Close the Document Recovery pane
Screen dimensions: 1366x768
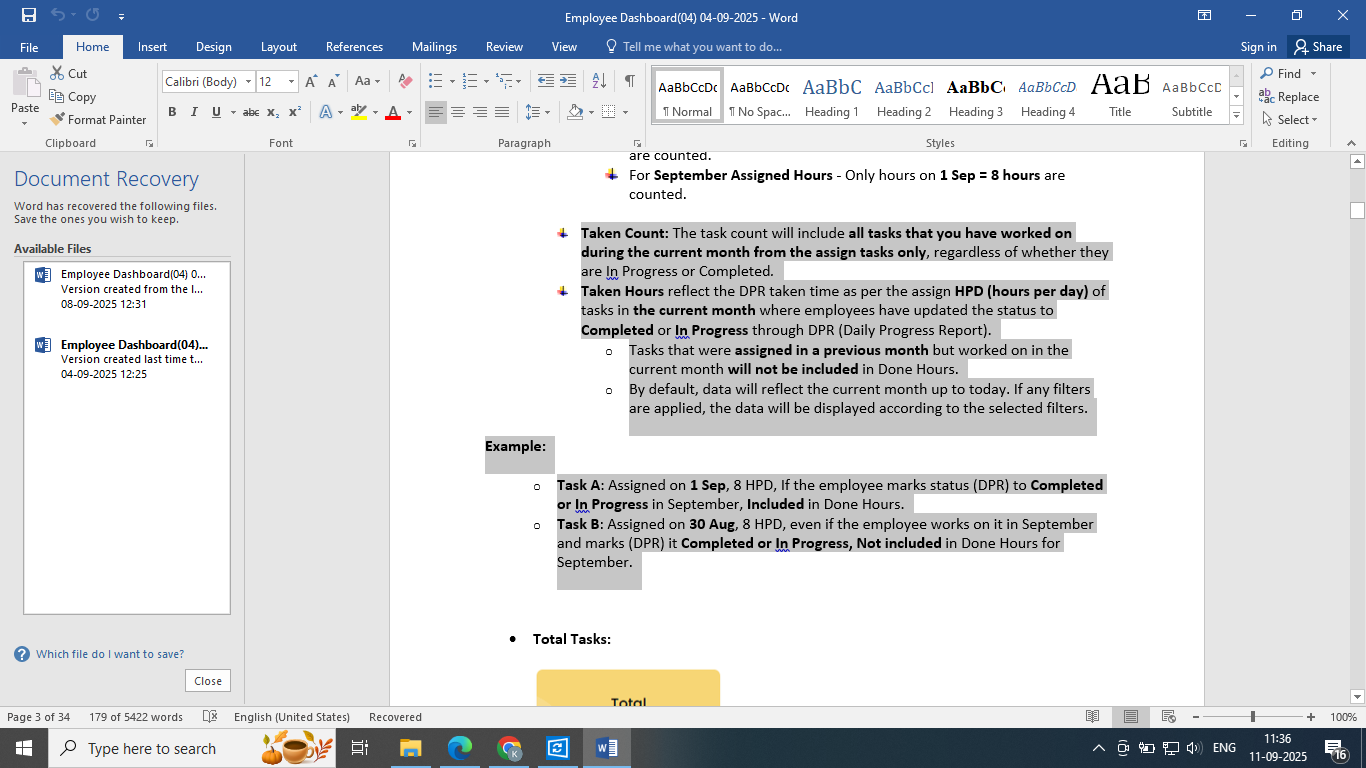208,681
